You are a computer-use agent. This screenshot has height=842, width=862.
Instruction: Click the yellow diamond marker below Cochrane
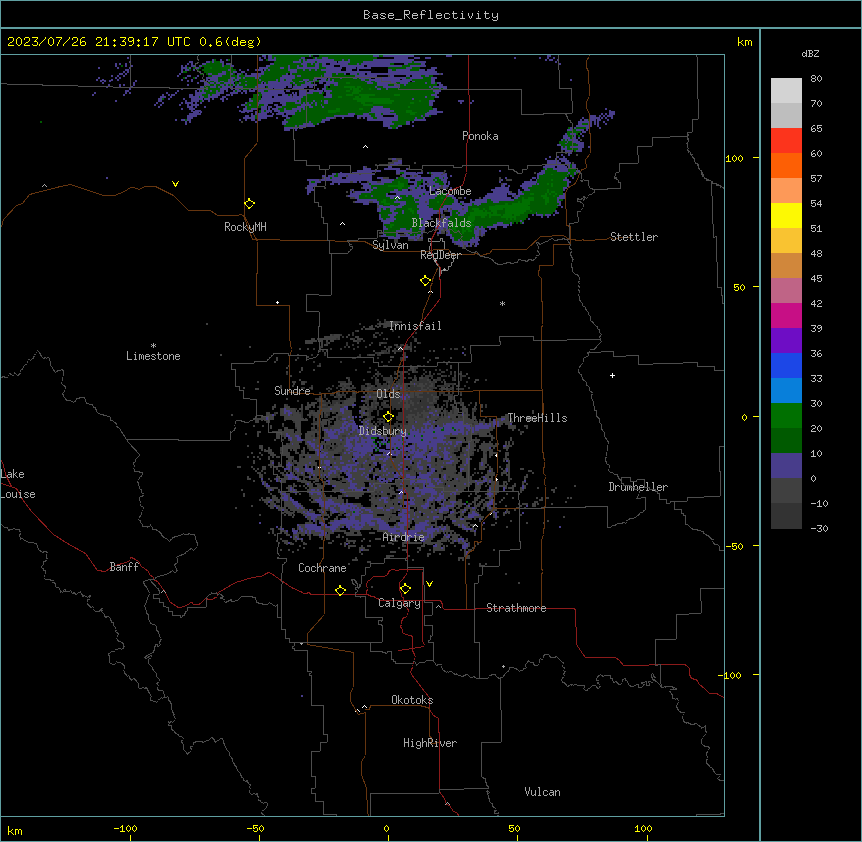(x=341, y=590)
